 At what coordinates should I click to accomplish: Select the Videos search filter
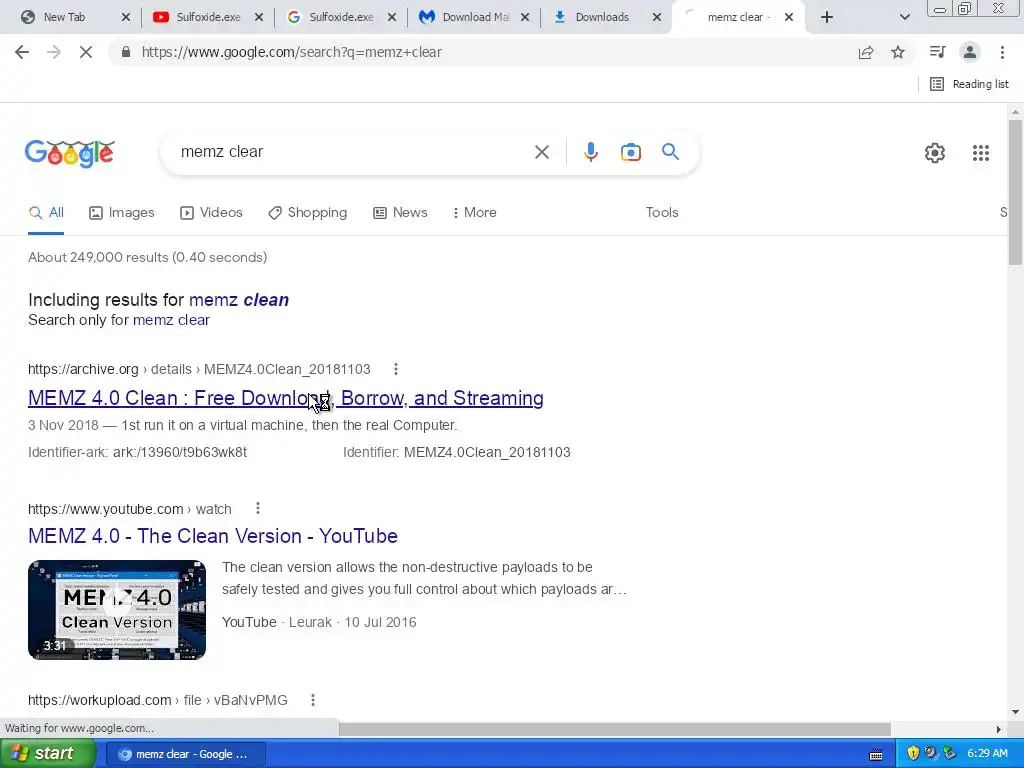(212, 213)
